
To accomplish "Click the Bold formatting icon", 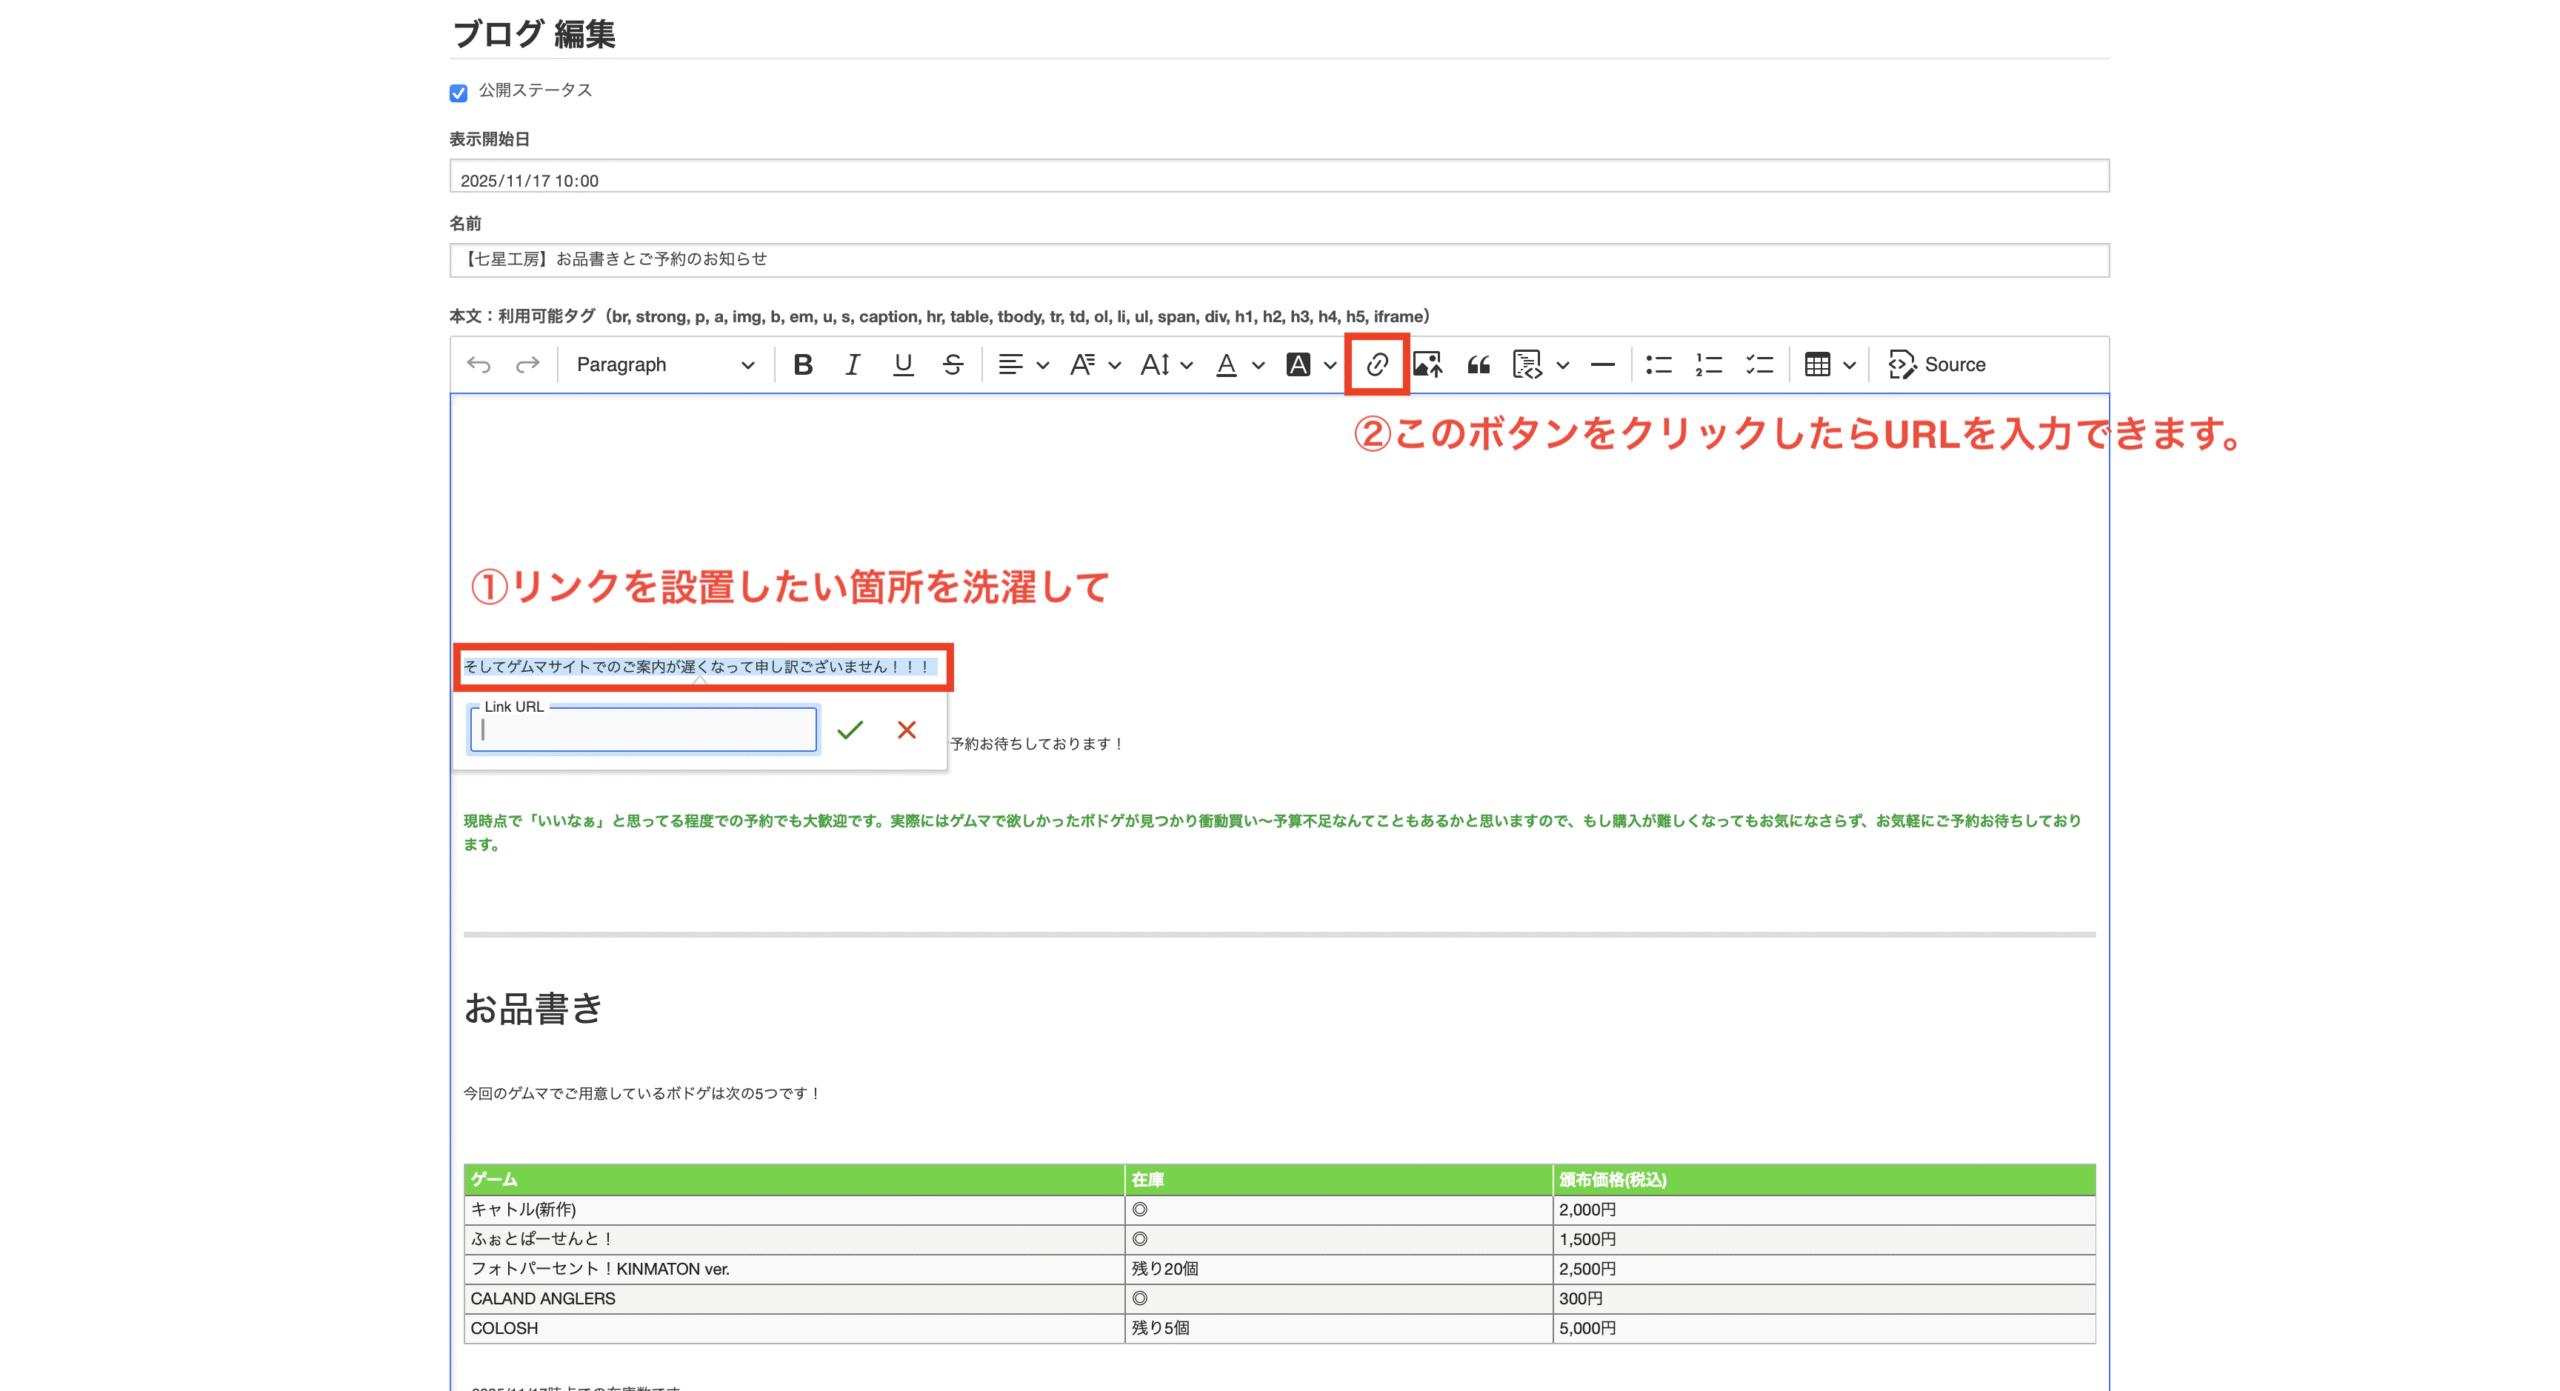I will coord(802,365).
